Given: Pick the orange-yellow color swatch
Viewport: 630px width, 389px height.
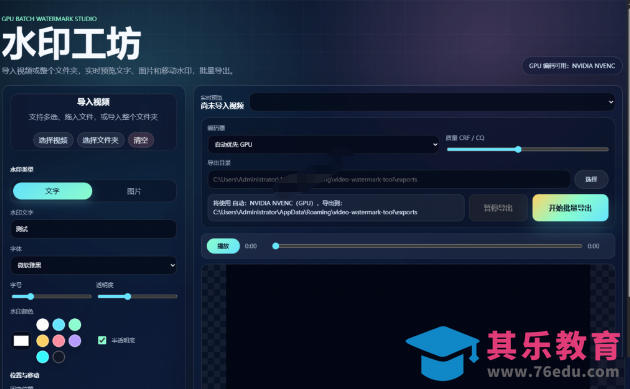Looking at the screenshot, I should pyautogui.click(x=43, y=341).
